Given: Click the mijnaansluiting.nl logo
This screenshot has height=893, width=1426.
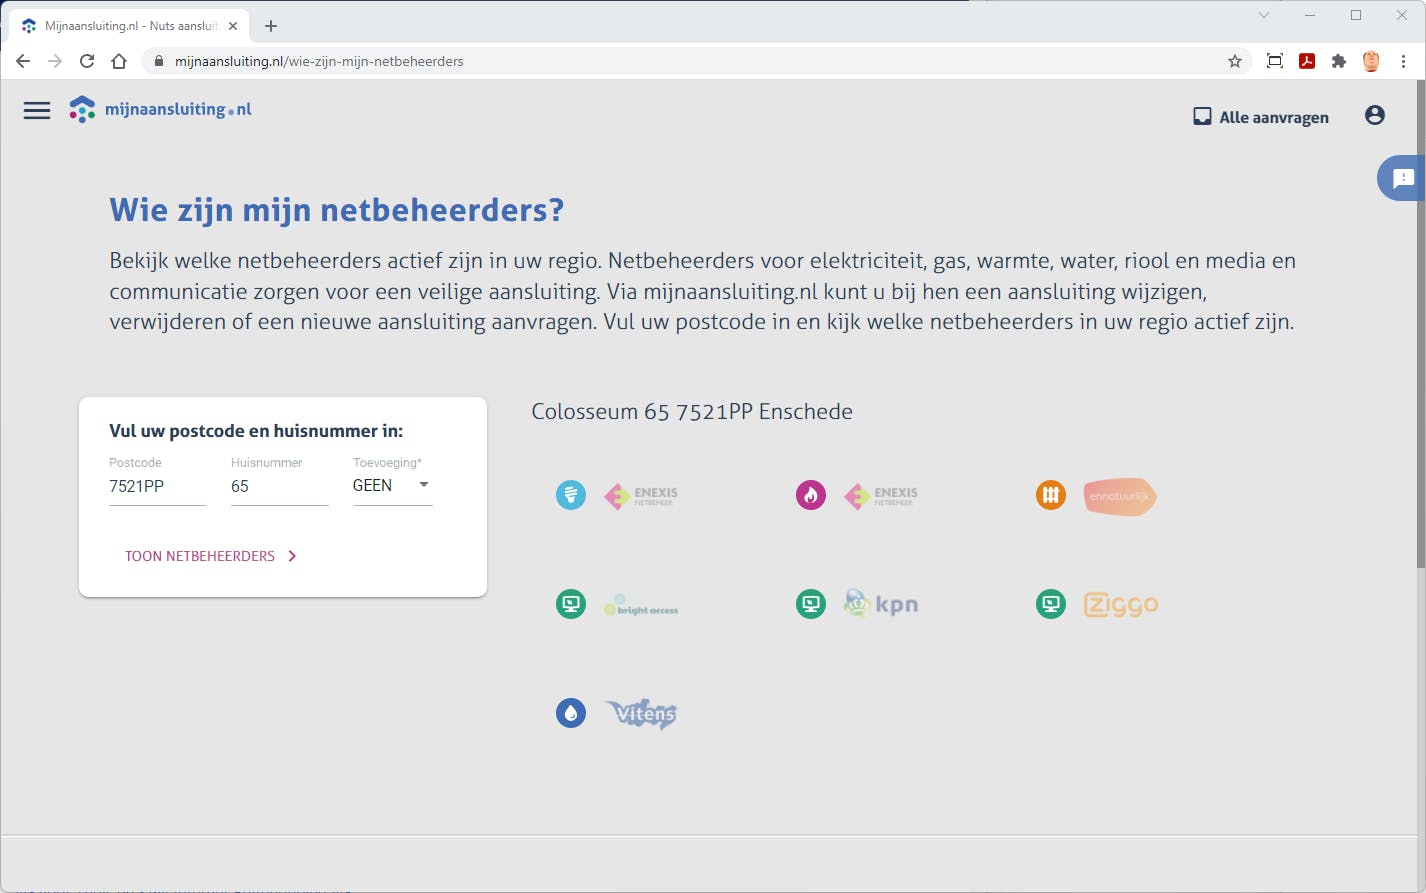Looking at the screenshot, I should point(160,109).
